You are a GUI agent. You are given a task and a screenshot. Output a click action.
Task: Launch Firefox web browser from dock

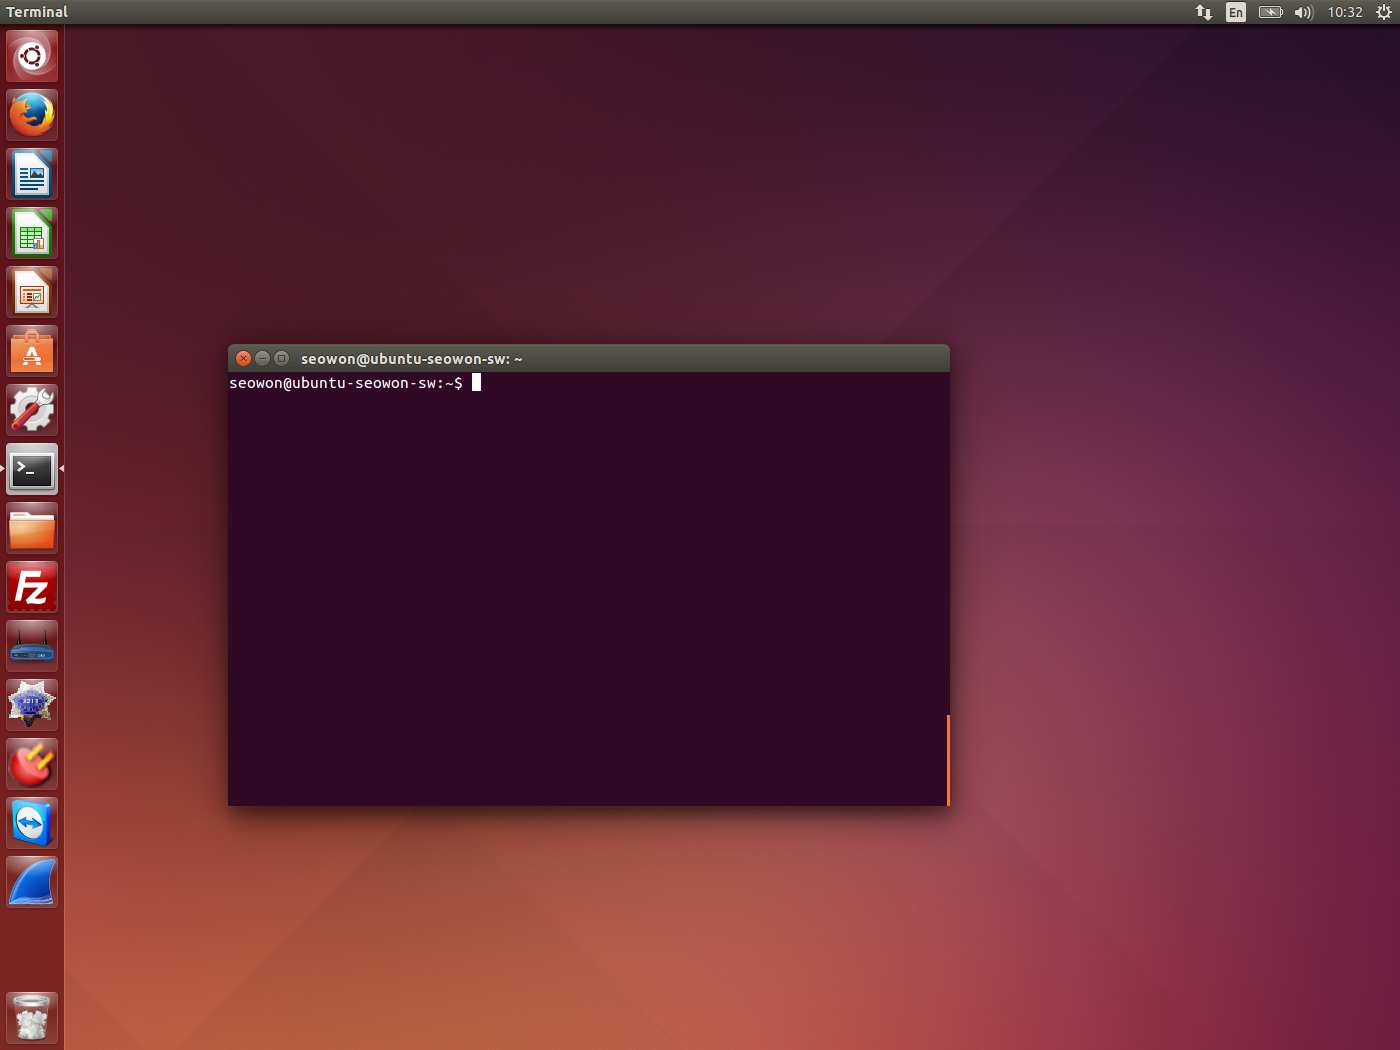coord(32,115)
